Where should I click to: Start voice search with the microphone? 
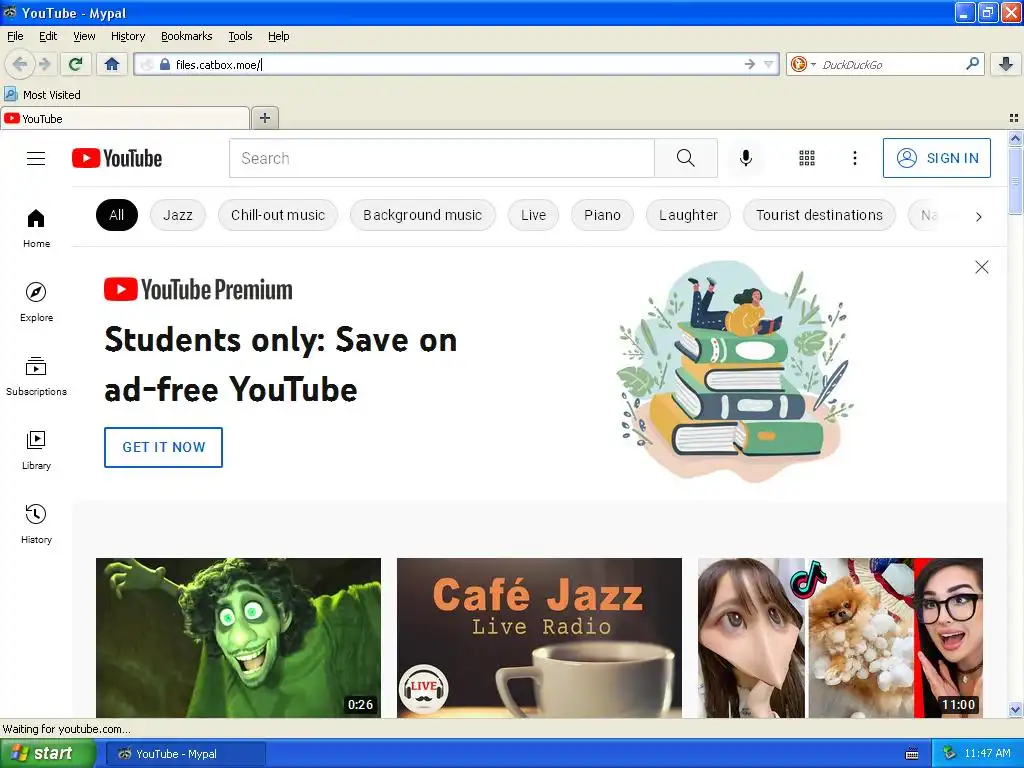tap(745, 158)
